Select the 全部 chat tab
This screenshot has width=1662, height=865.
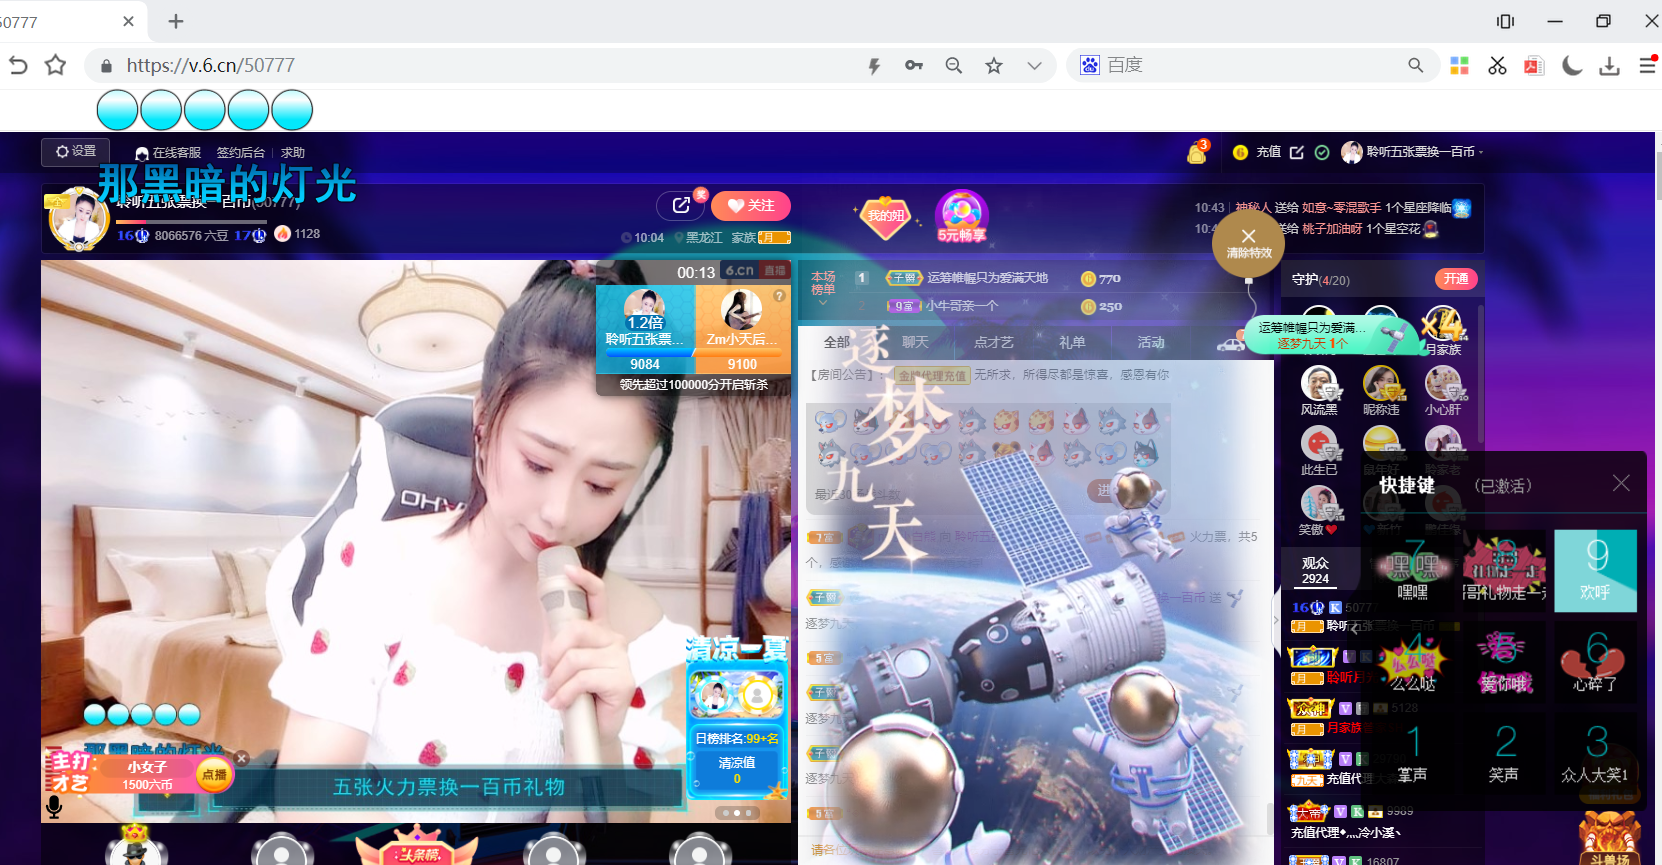coord(837,342)
